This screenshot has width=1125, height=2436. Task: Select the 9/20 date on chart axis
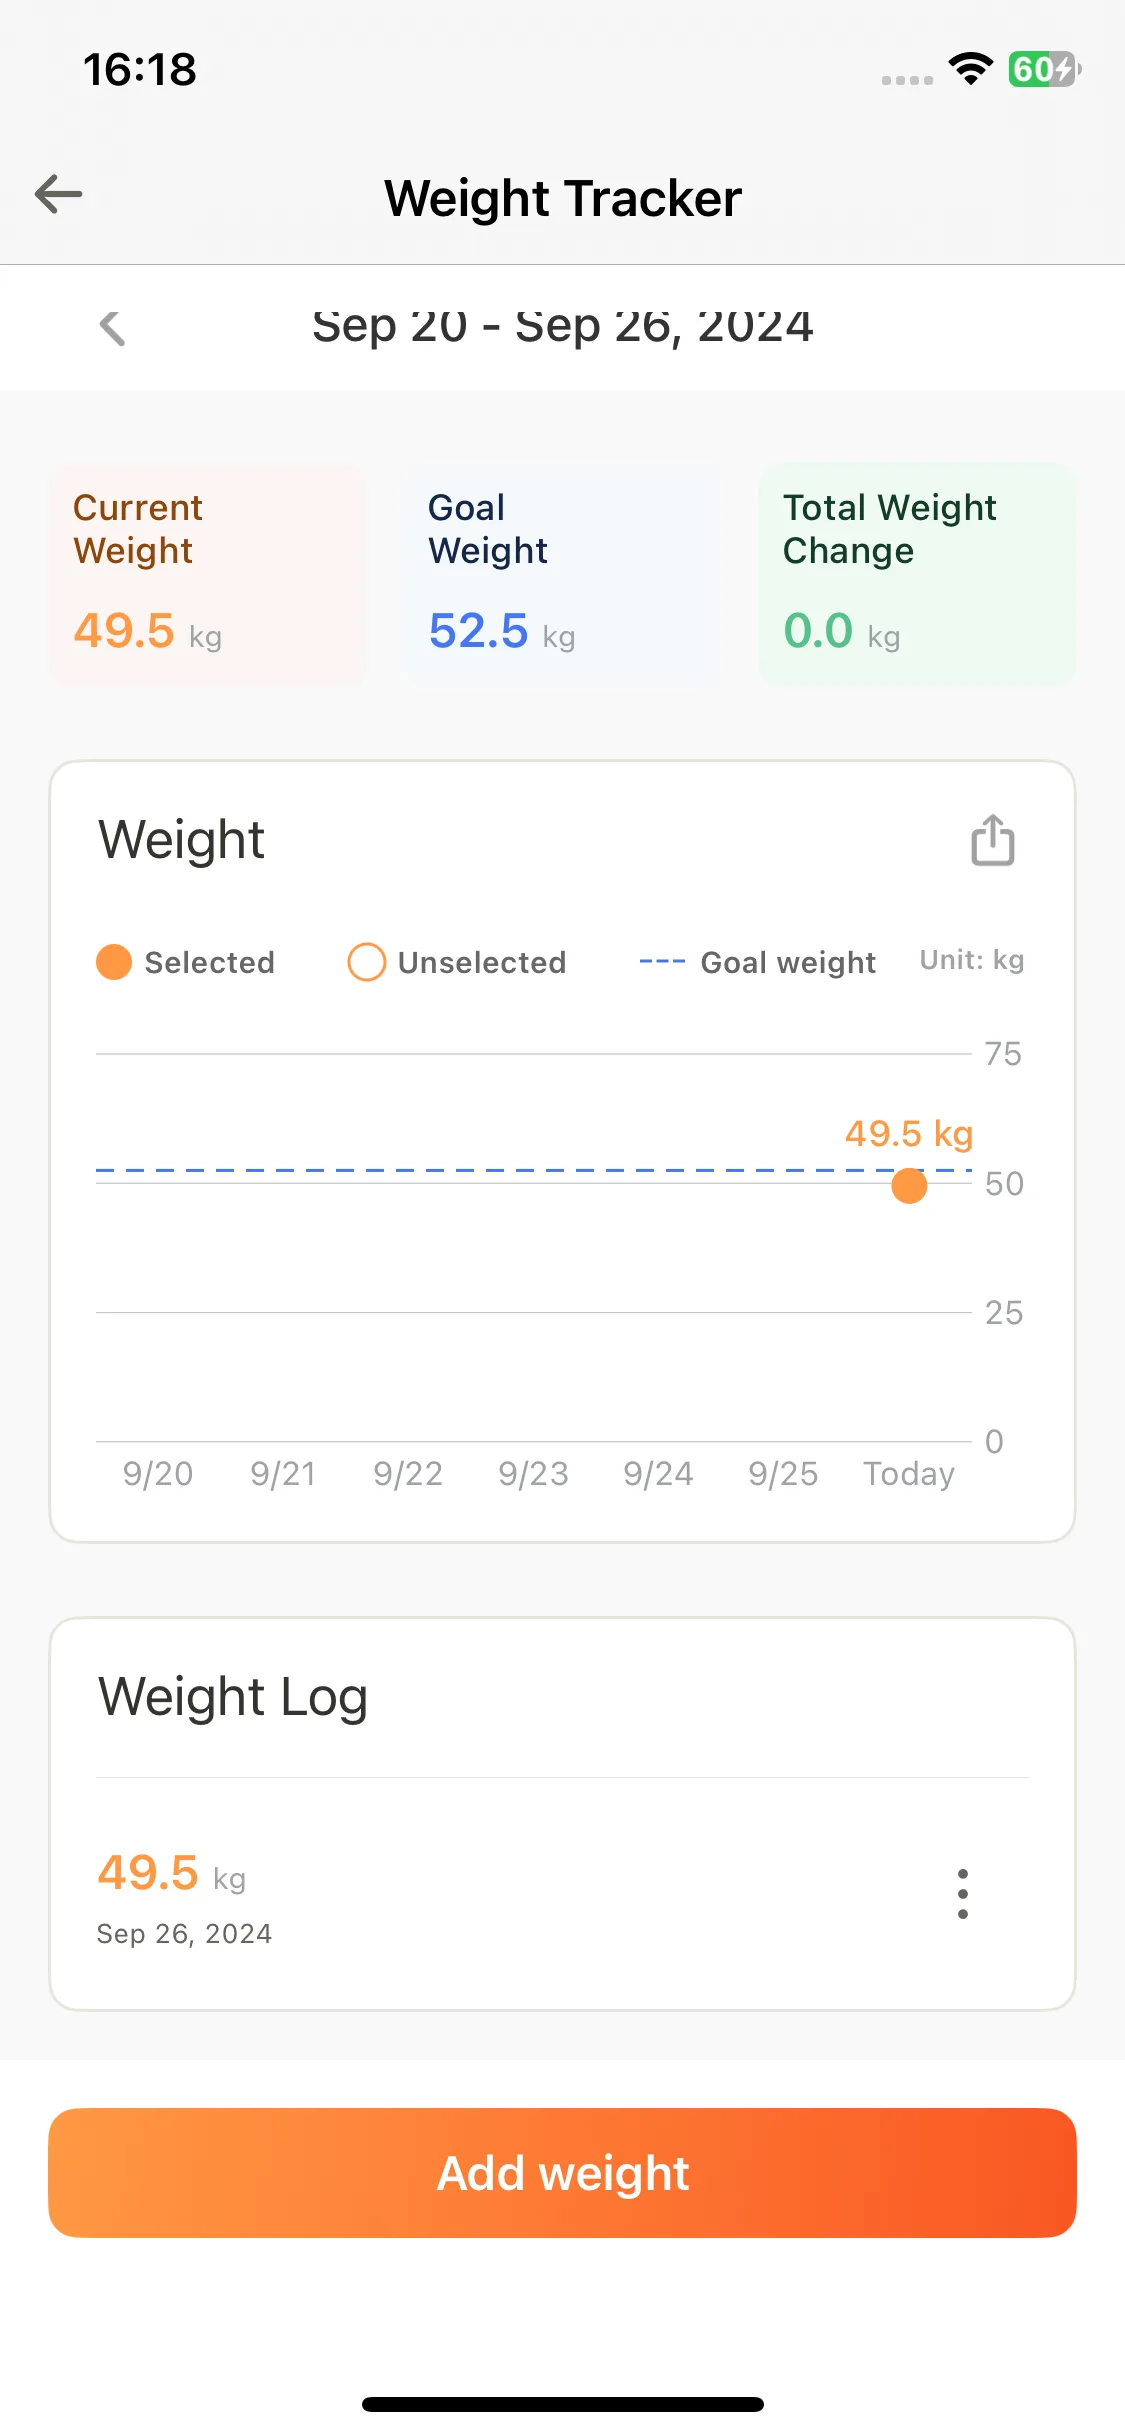click(158, 1473)
